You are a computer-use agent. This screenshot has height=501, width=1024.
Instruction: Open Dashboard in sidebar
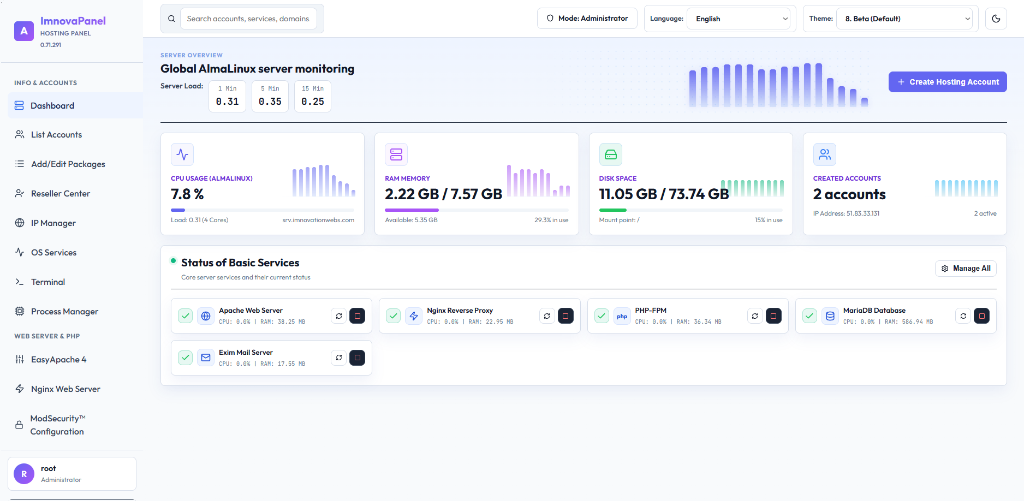75,105
